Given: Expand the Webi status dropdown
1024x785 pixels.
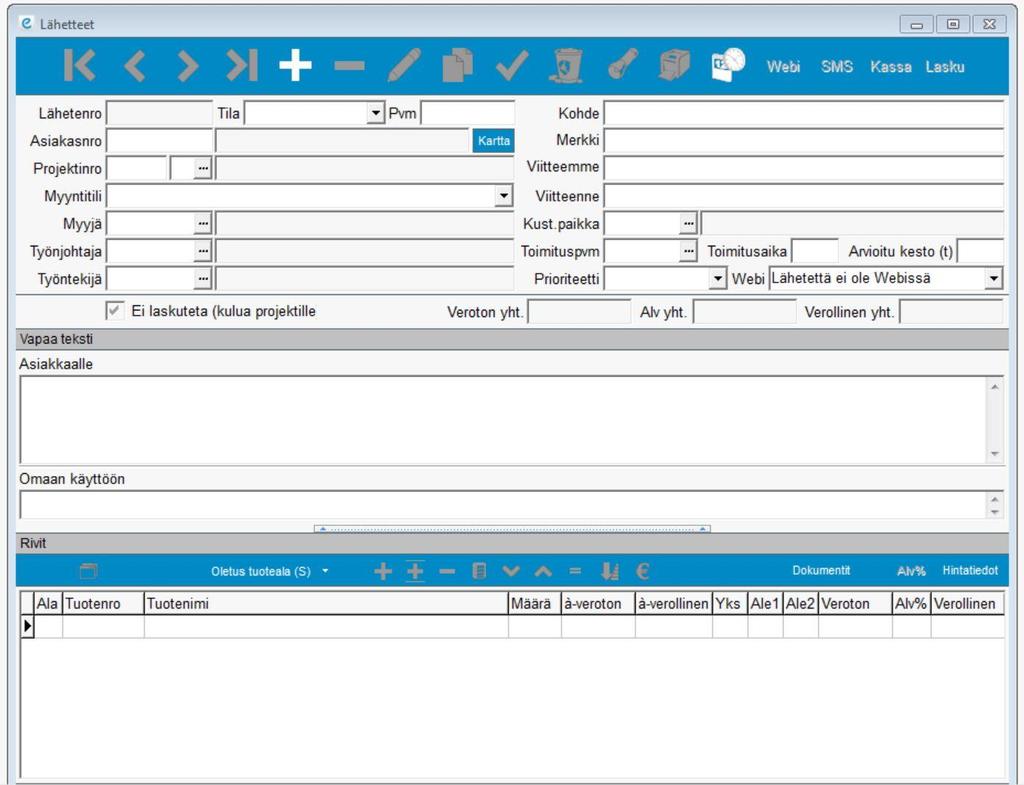Looking at the screenshot, I should 993,279.
